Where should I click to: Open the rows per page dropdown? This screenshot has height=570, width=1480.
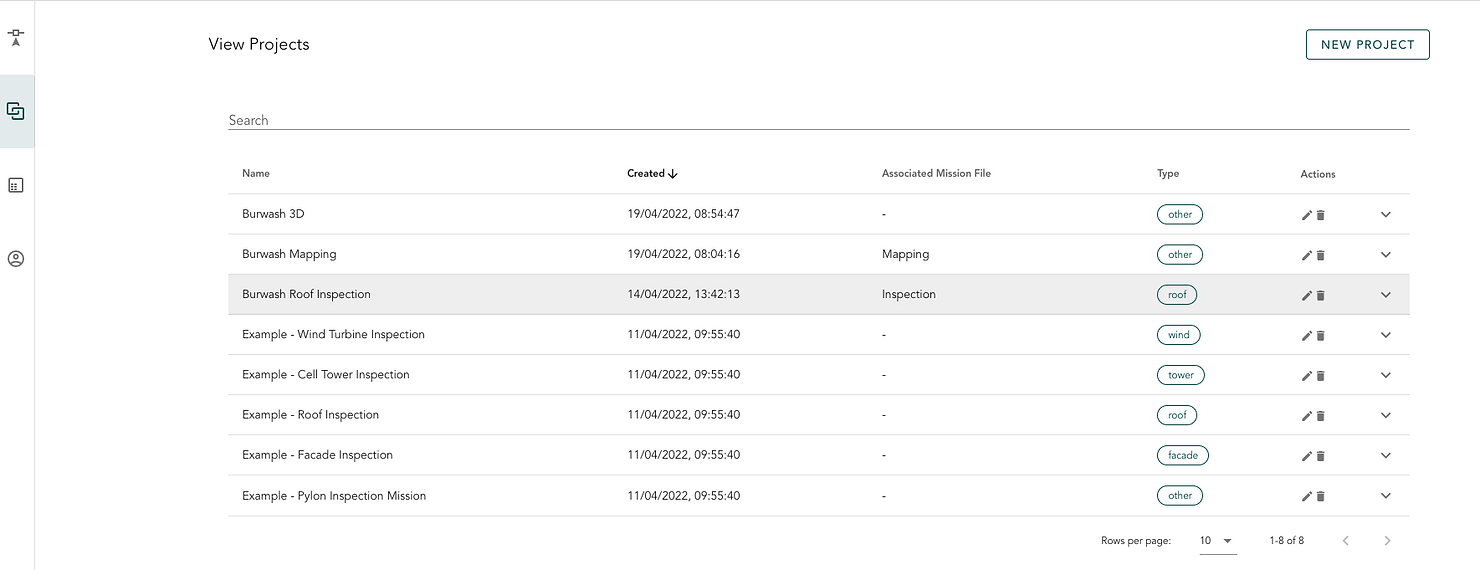[x=1217, y=541]
